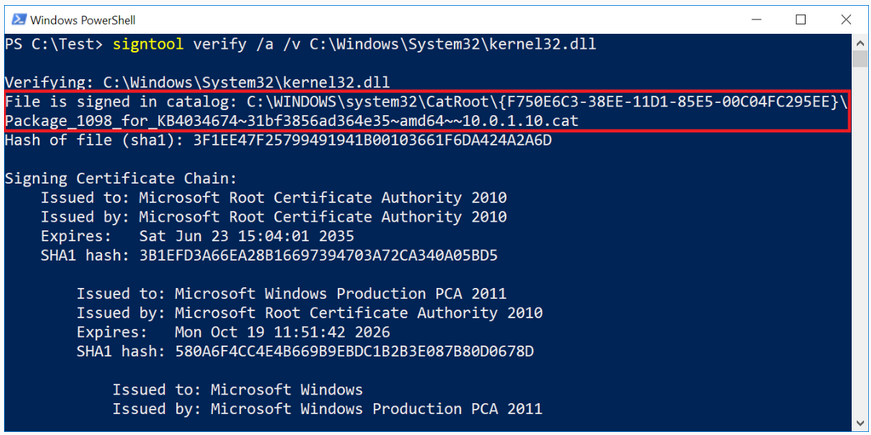871x435 pixels.
Task: Click the vertical scrollbar track
Action: click(861, 250)
